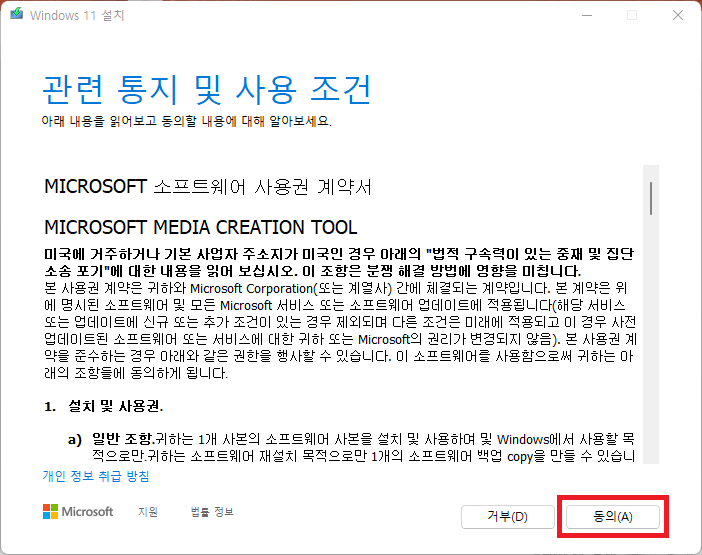702x555 pixels.
Task: Minimize the Windows 11 설치 window
Action: (x=587, y=15)
